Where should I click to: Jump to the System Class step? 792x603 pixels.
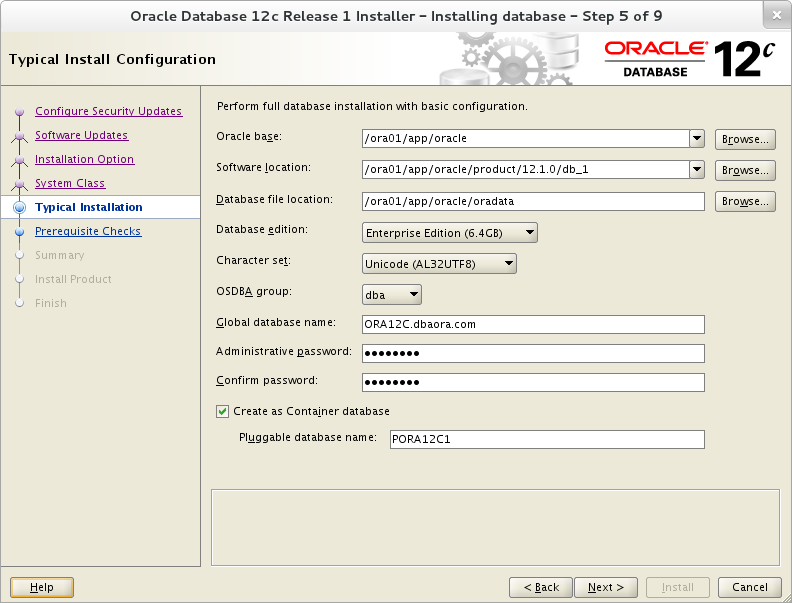point(70,183)
